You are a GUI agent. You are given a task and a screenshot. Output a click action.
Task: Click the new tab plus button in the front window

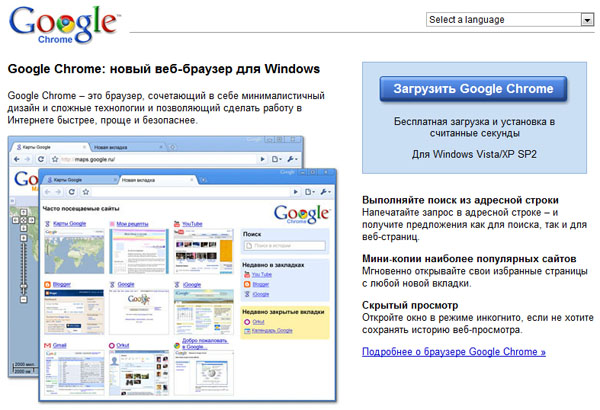pos(204,180)
